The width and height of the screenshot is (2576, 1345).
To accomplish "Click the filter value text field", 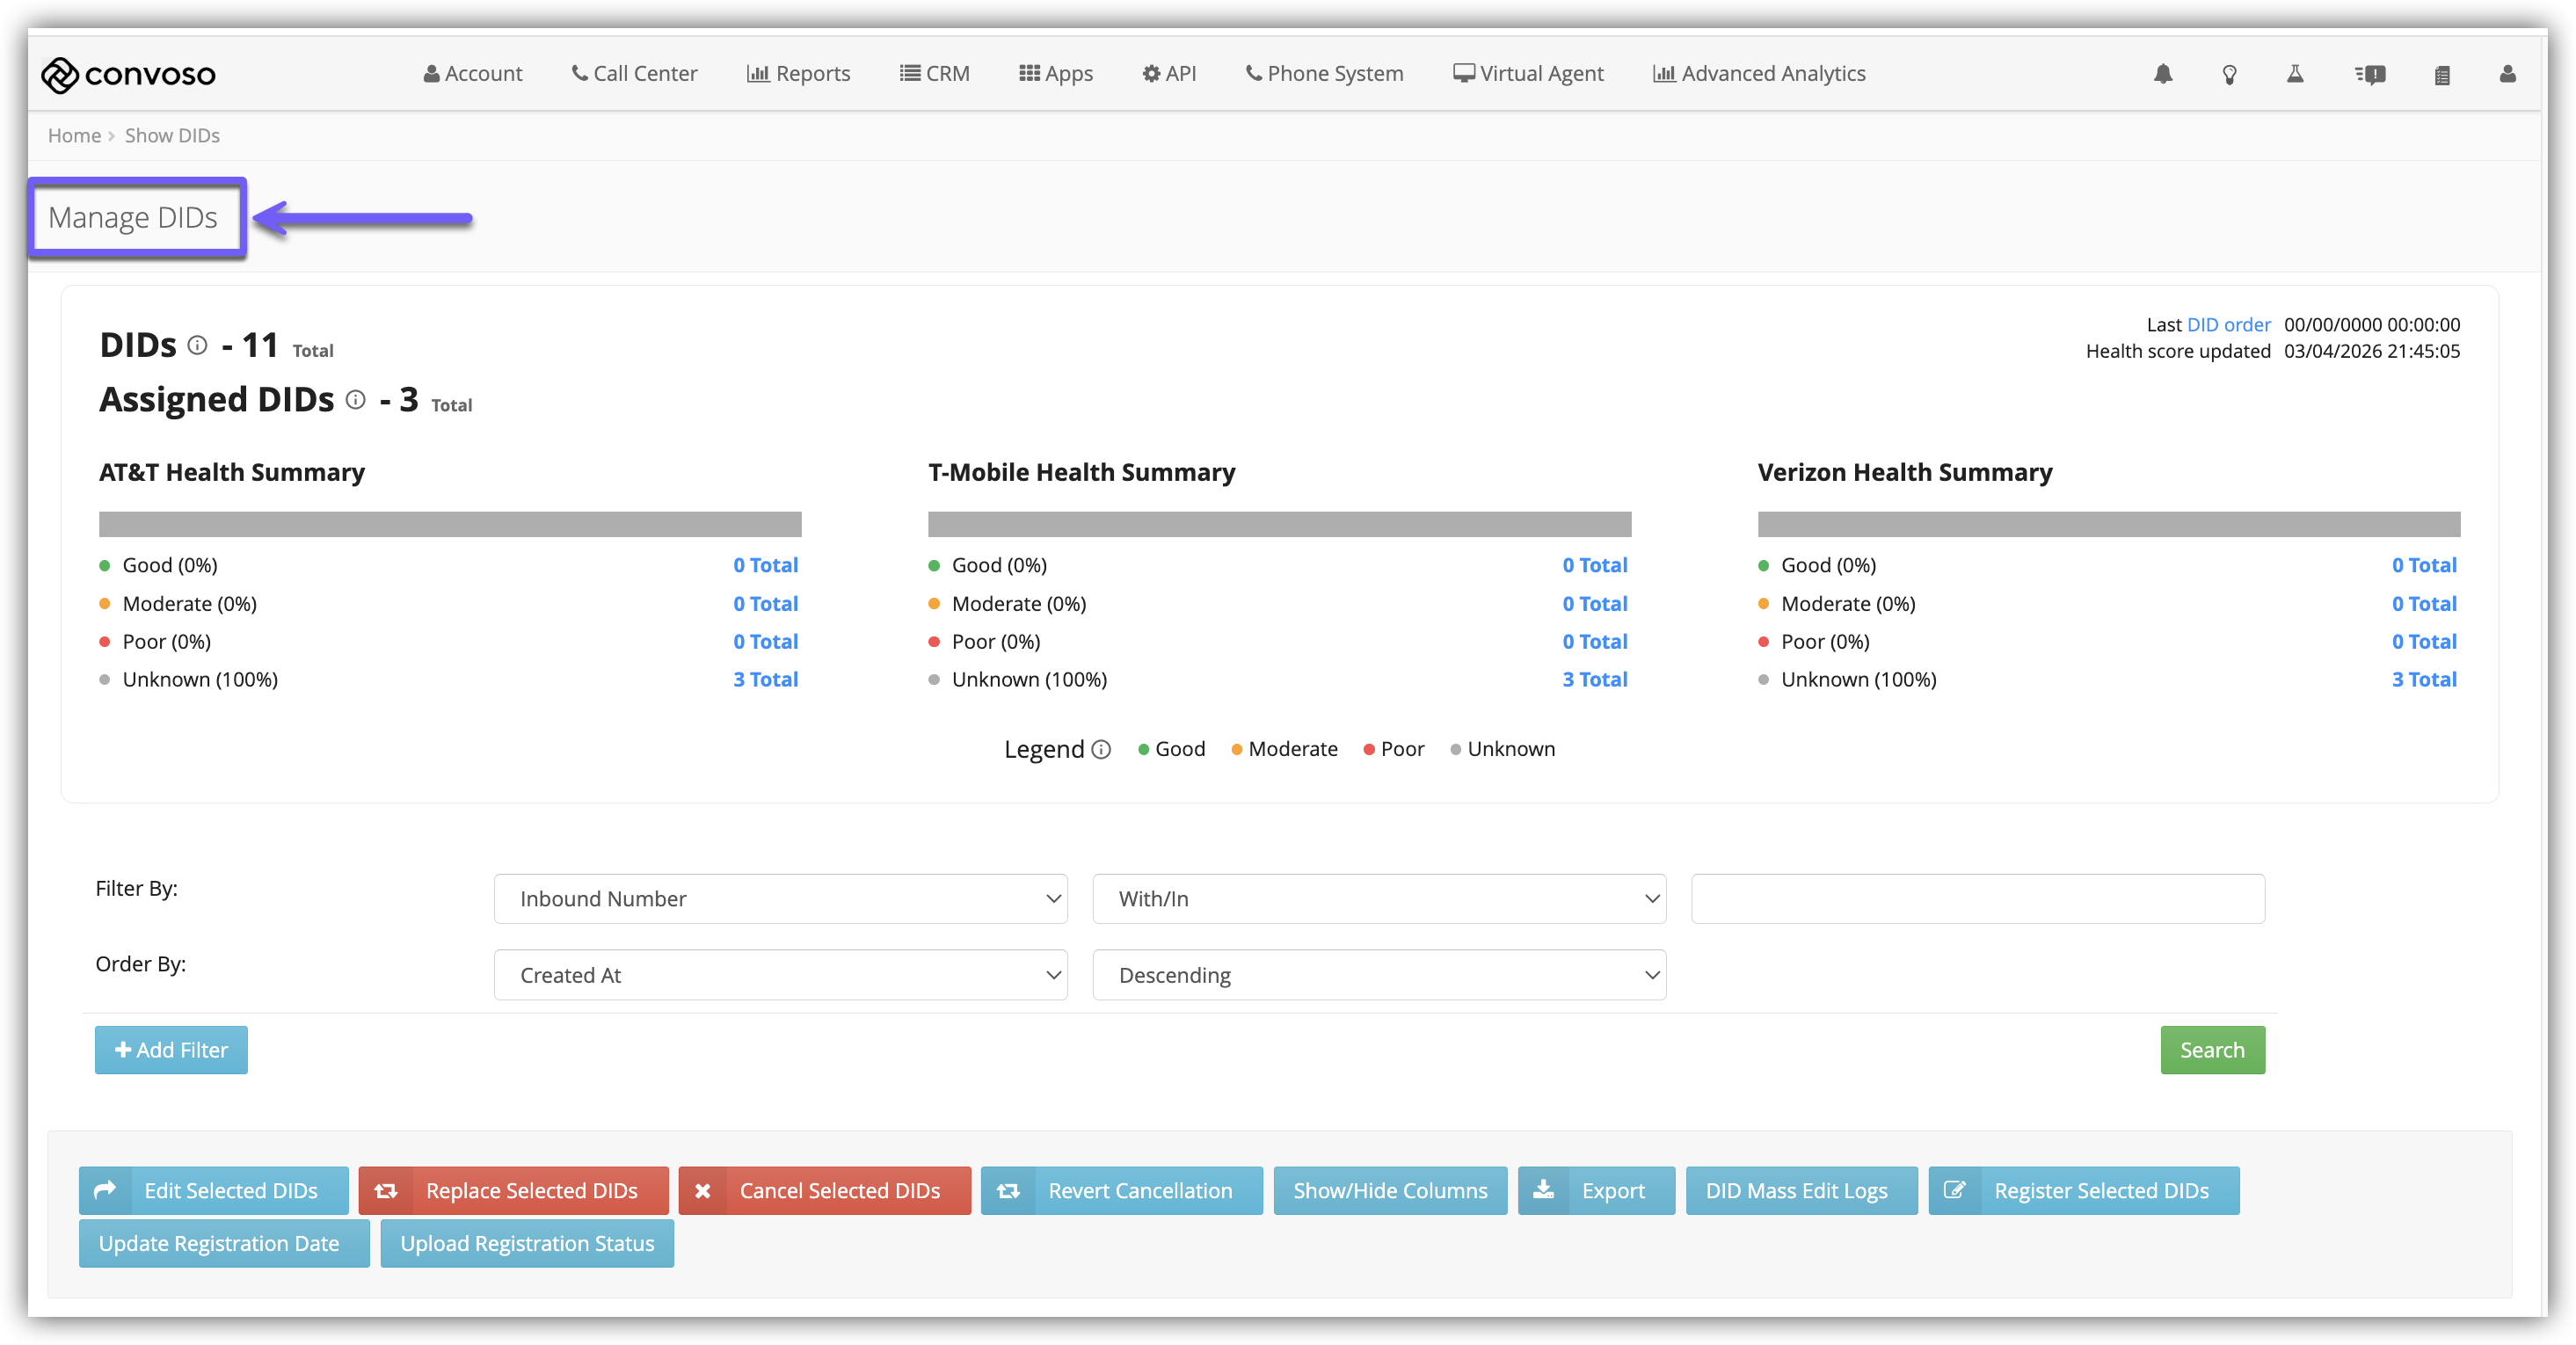I will [1977, 898].
